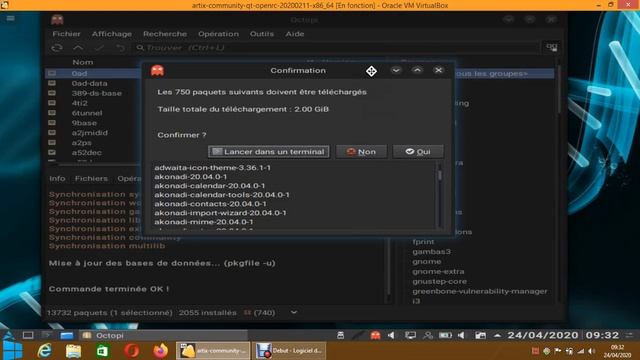
Task: Select the gnome group
Action: tap(427, 261)
